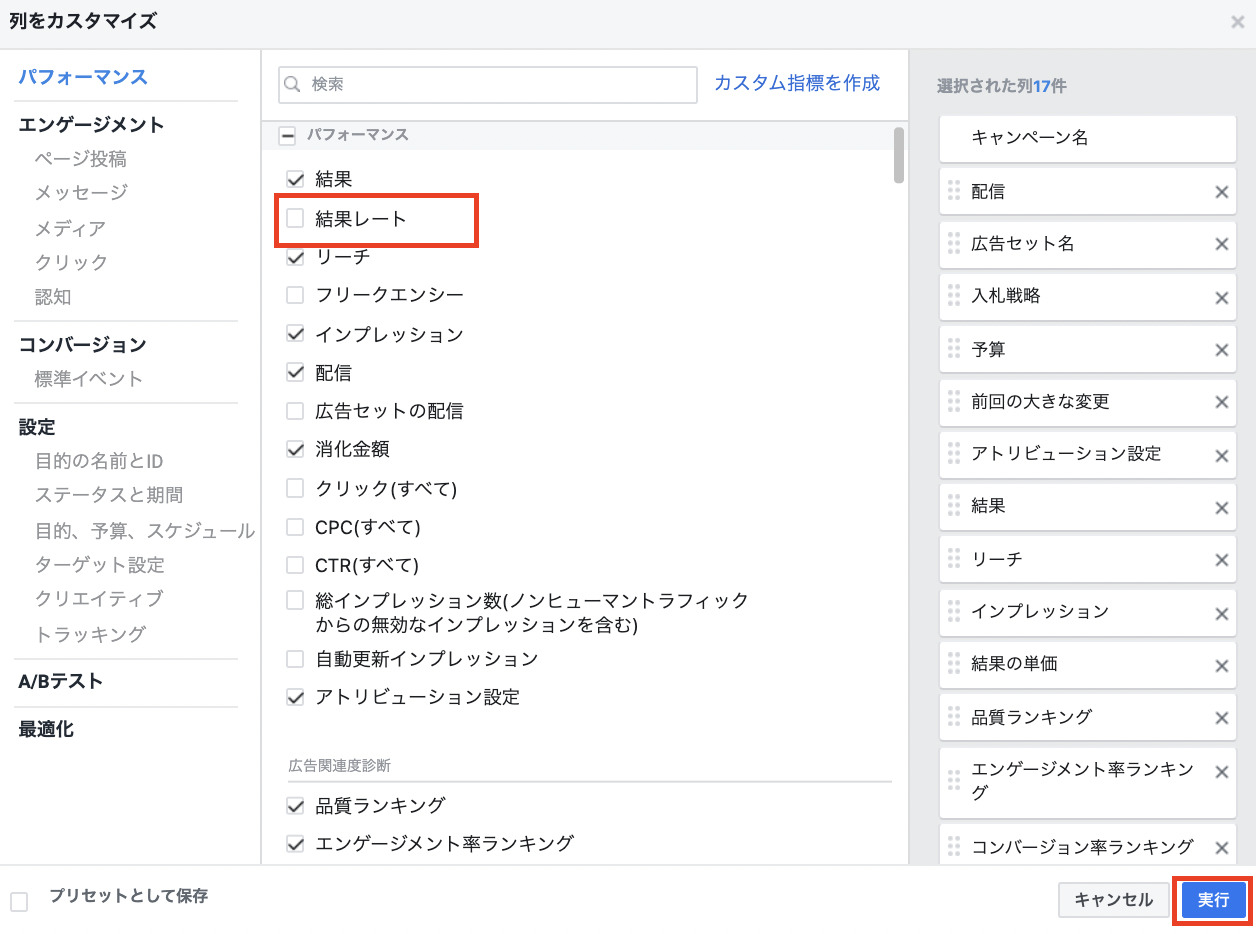1256x934 pixels.
Task: Select コンバージョン category in sidebar
Action: pos(82,345)
